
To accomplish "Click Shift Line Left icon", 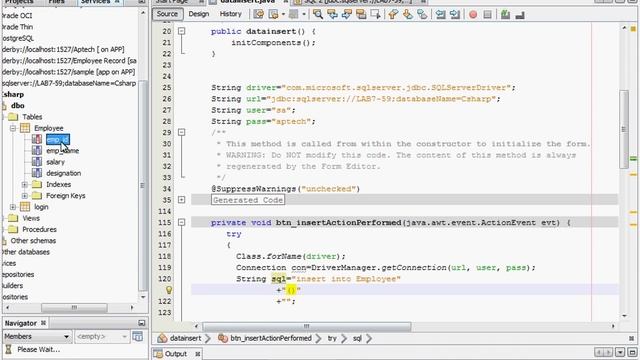I will (x=440, y=14).
